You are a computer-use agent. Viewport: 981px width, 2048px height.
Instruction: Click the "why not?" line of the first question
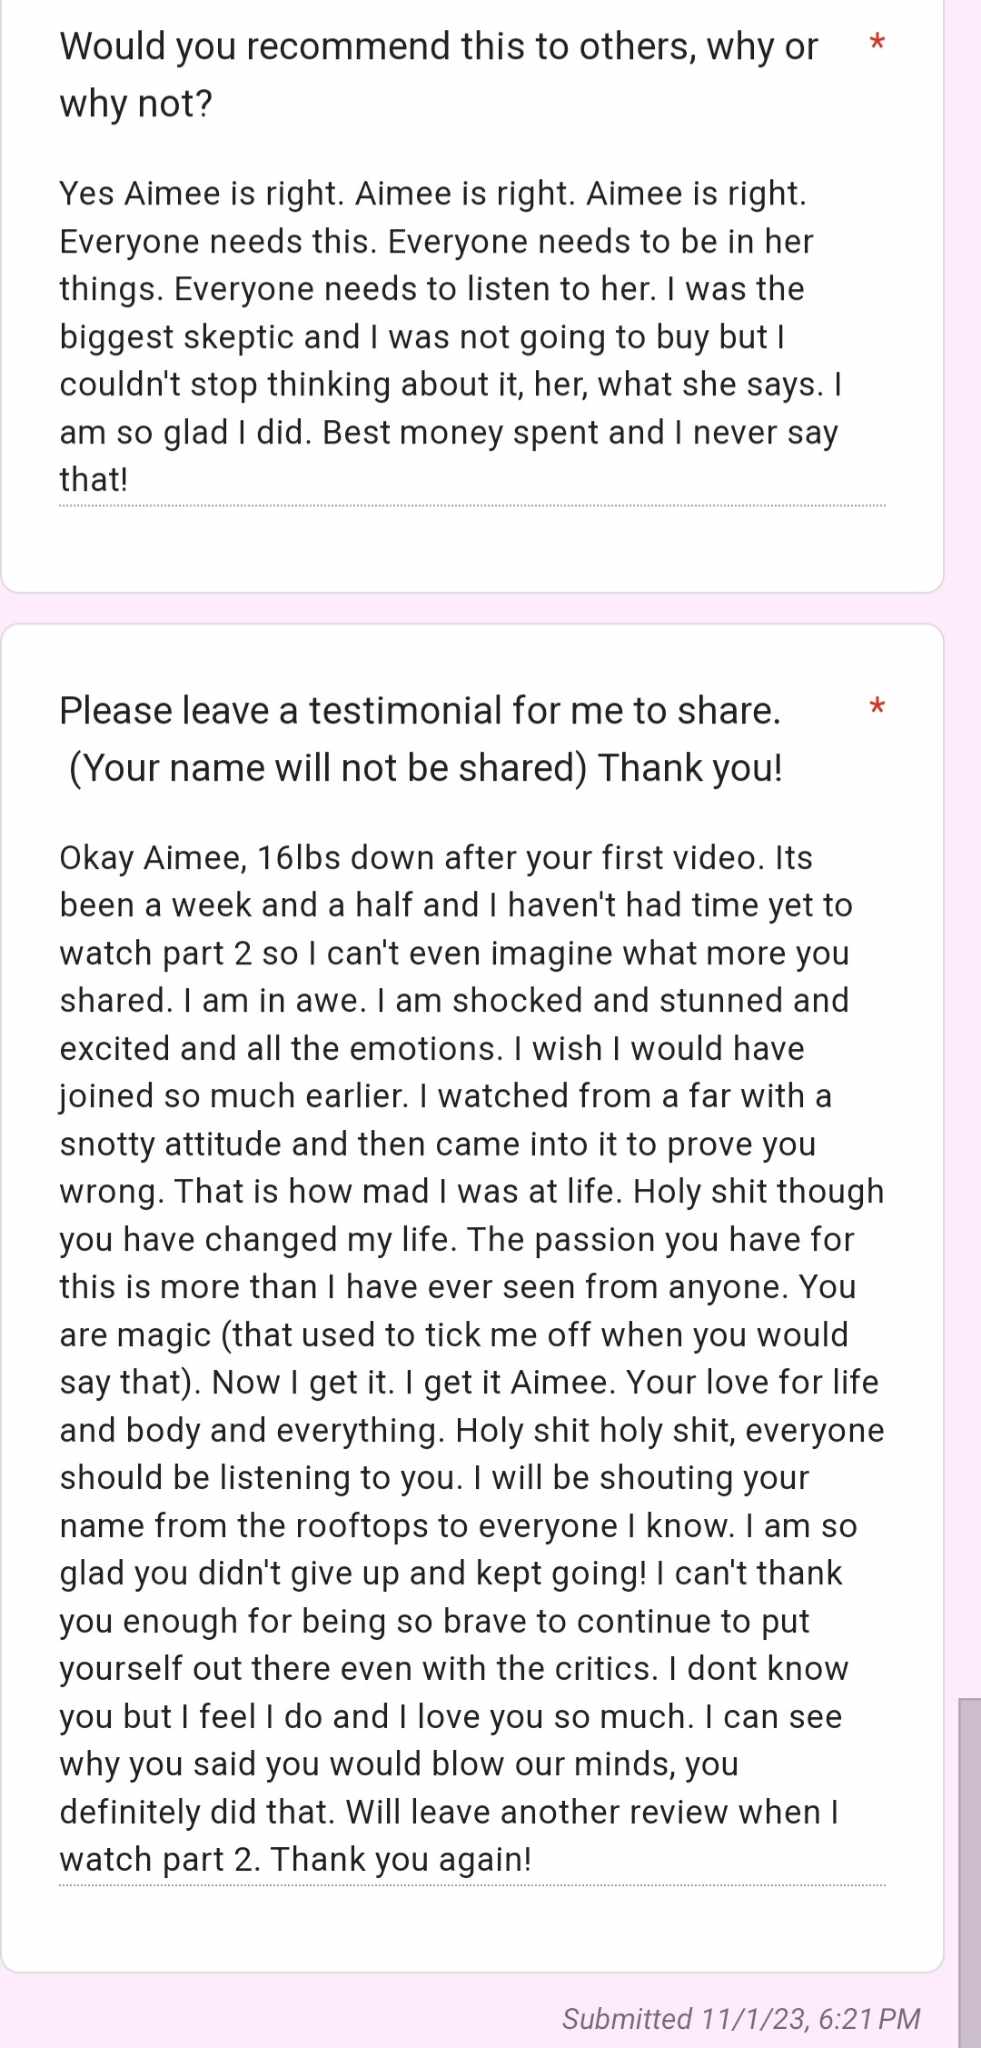pyautogui.click(x=136, y=103)
